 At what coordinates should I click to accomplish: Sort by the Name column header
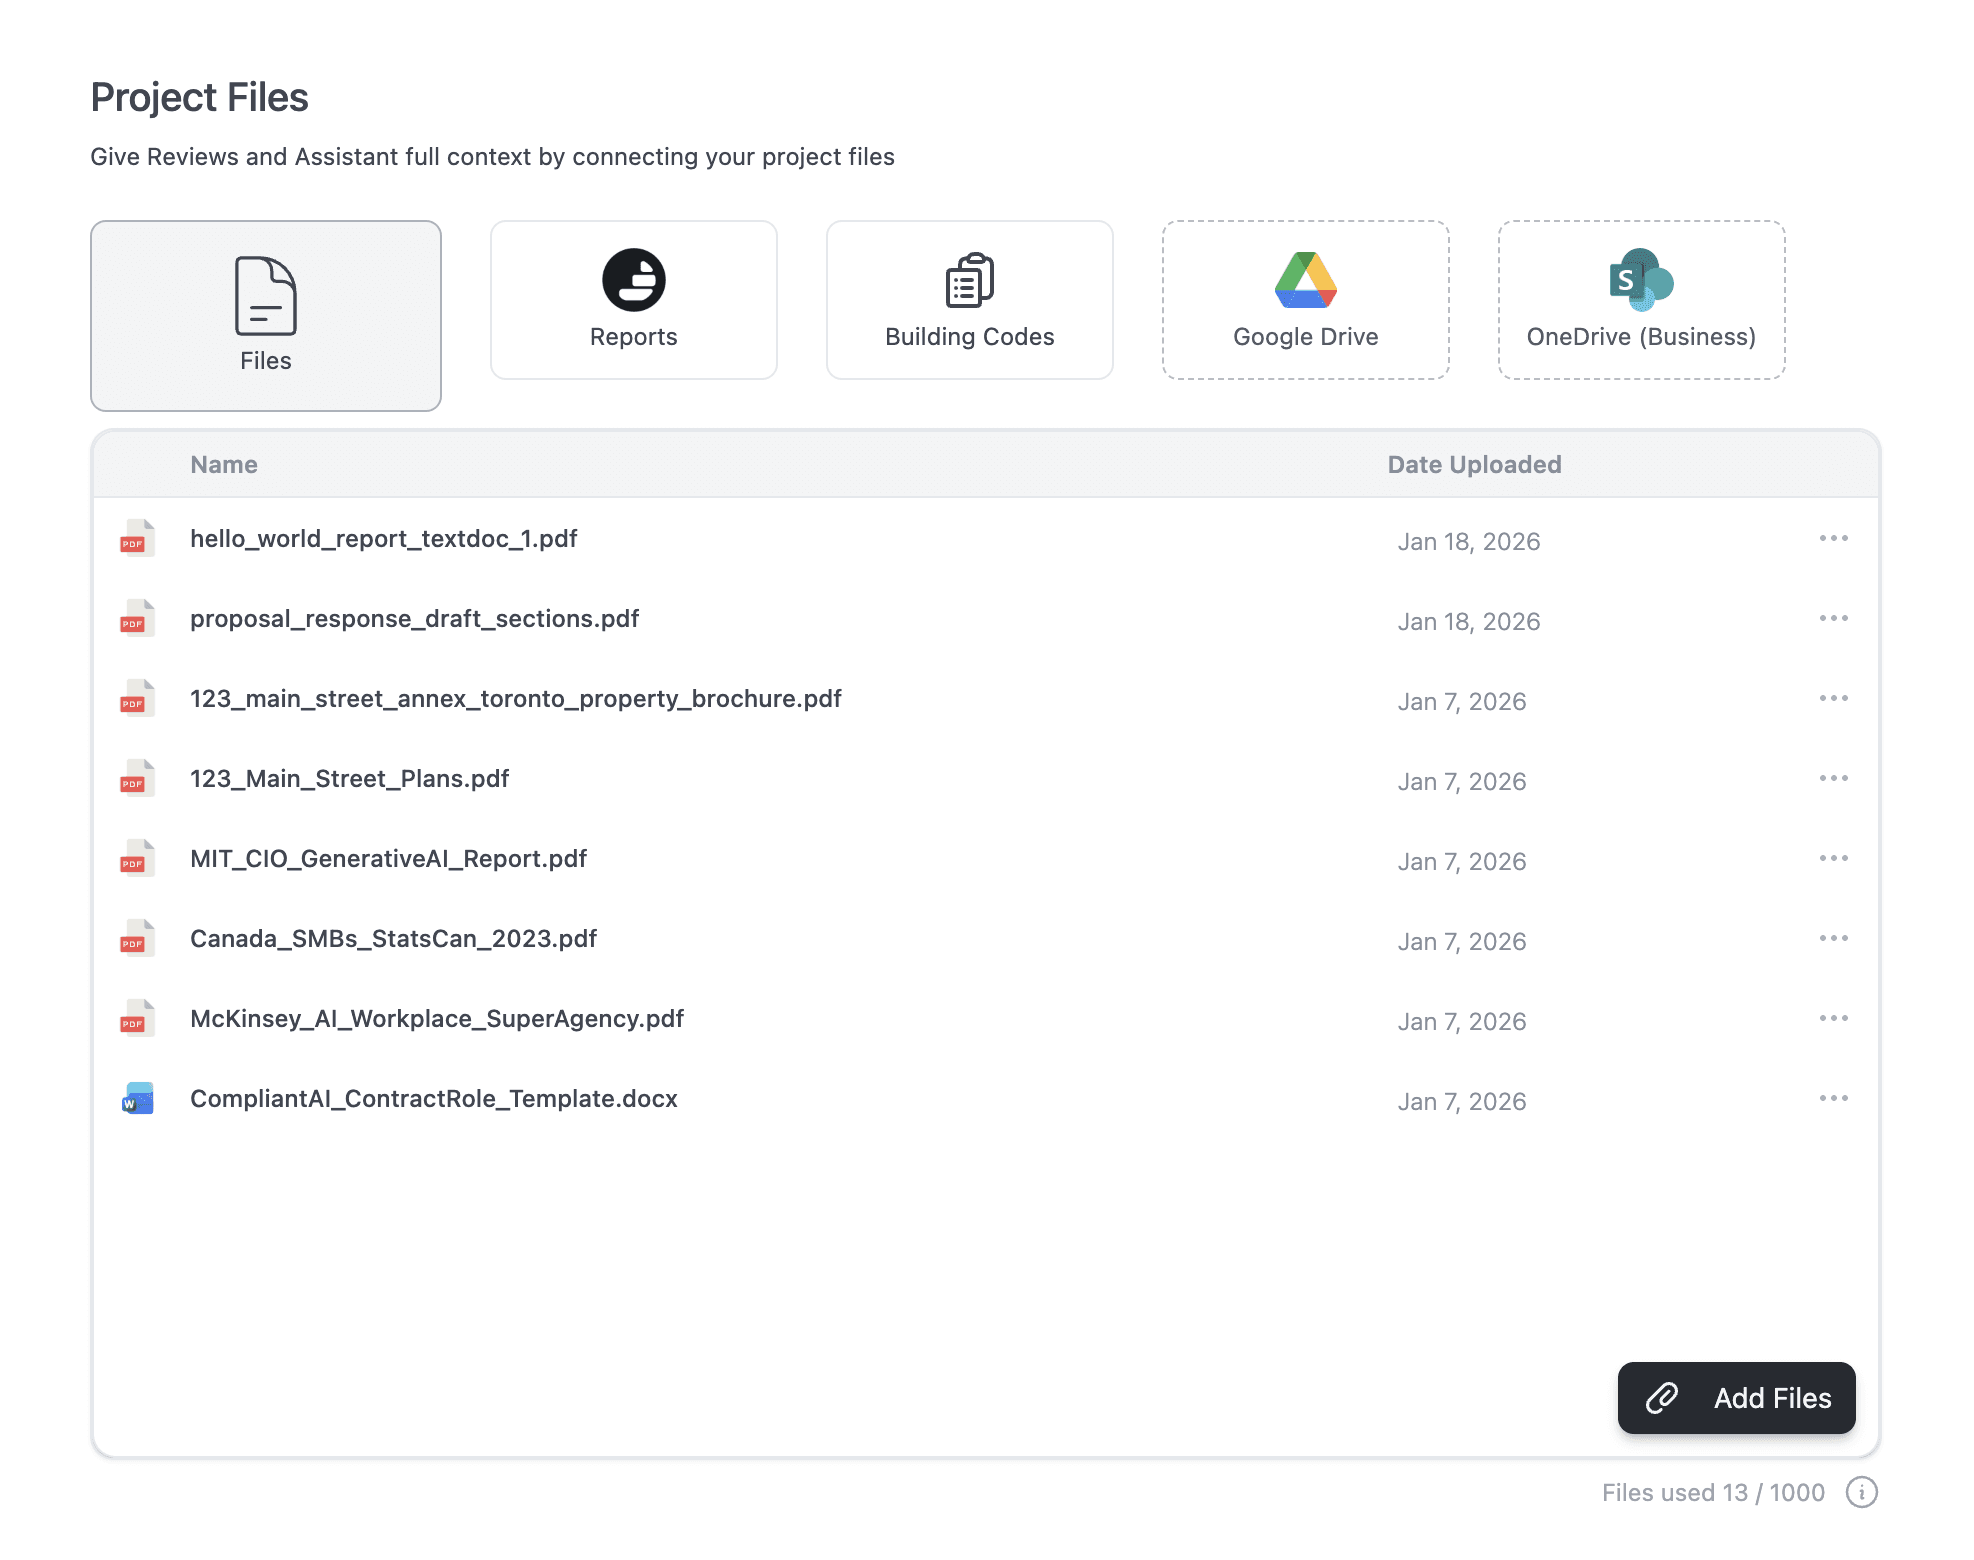(224, 465)
